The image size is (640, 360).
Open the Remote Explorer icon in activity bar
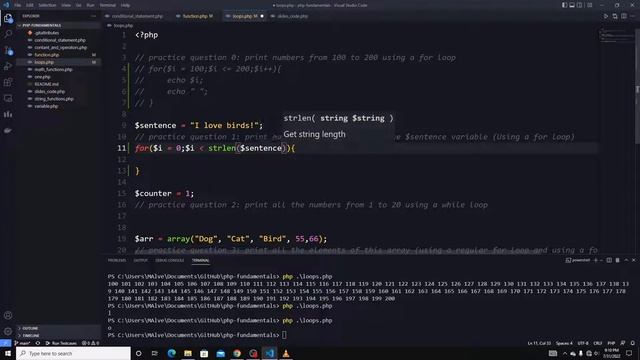coord(8,98)
